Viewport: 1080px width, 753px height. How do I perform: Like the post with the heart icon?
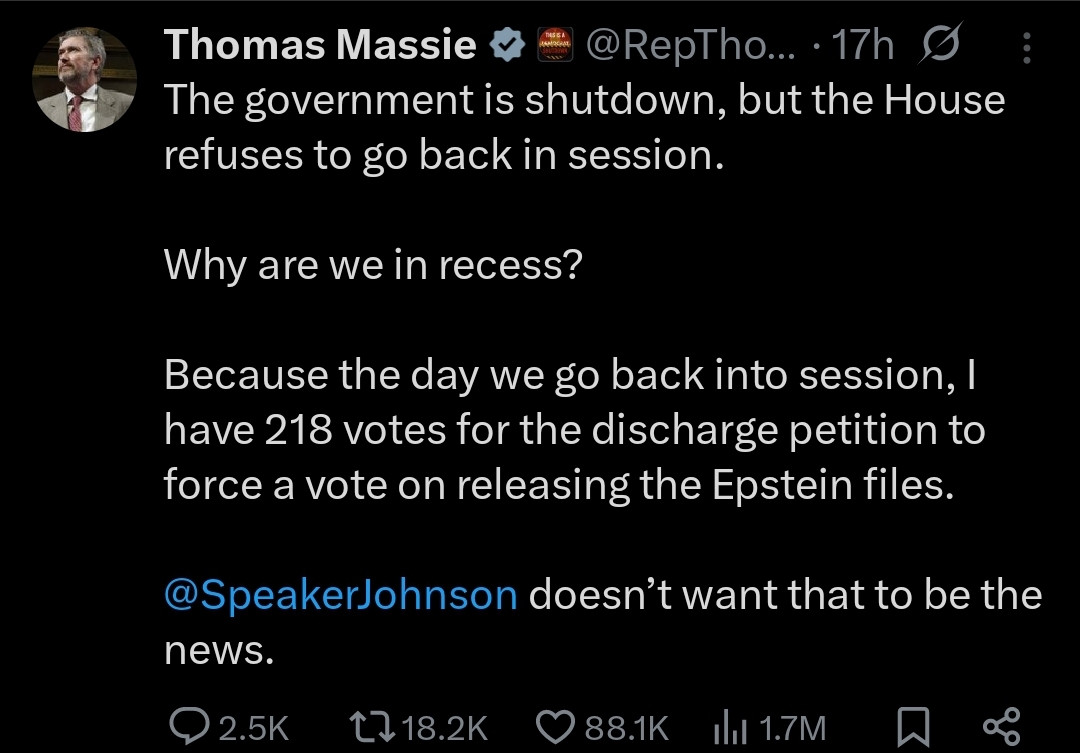pos(555,725)
